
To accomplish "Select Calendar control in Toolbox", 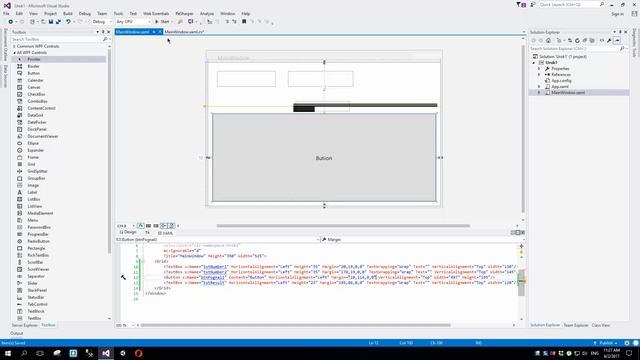I will (35, 80).
